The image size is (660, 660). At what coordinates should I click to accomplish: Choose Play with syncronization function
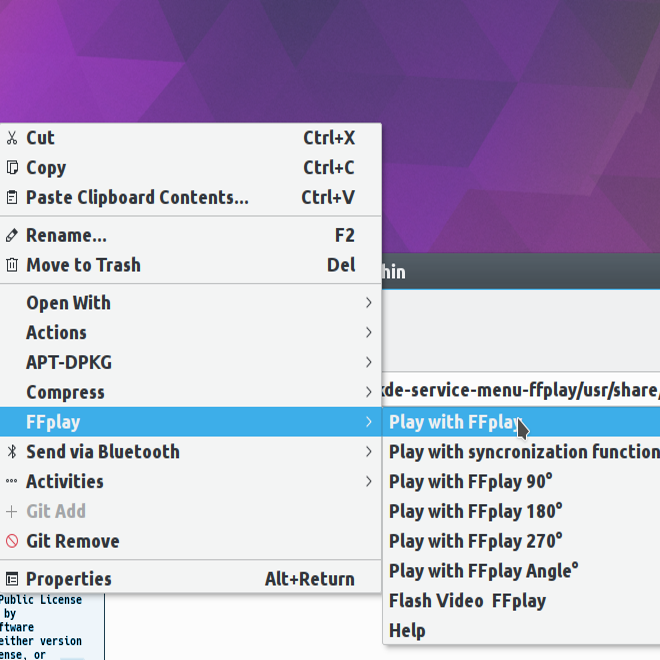tap(522, 452)
